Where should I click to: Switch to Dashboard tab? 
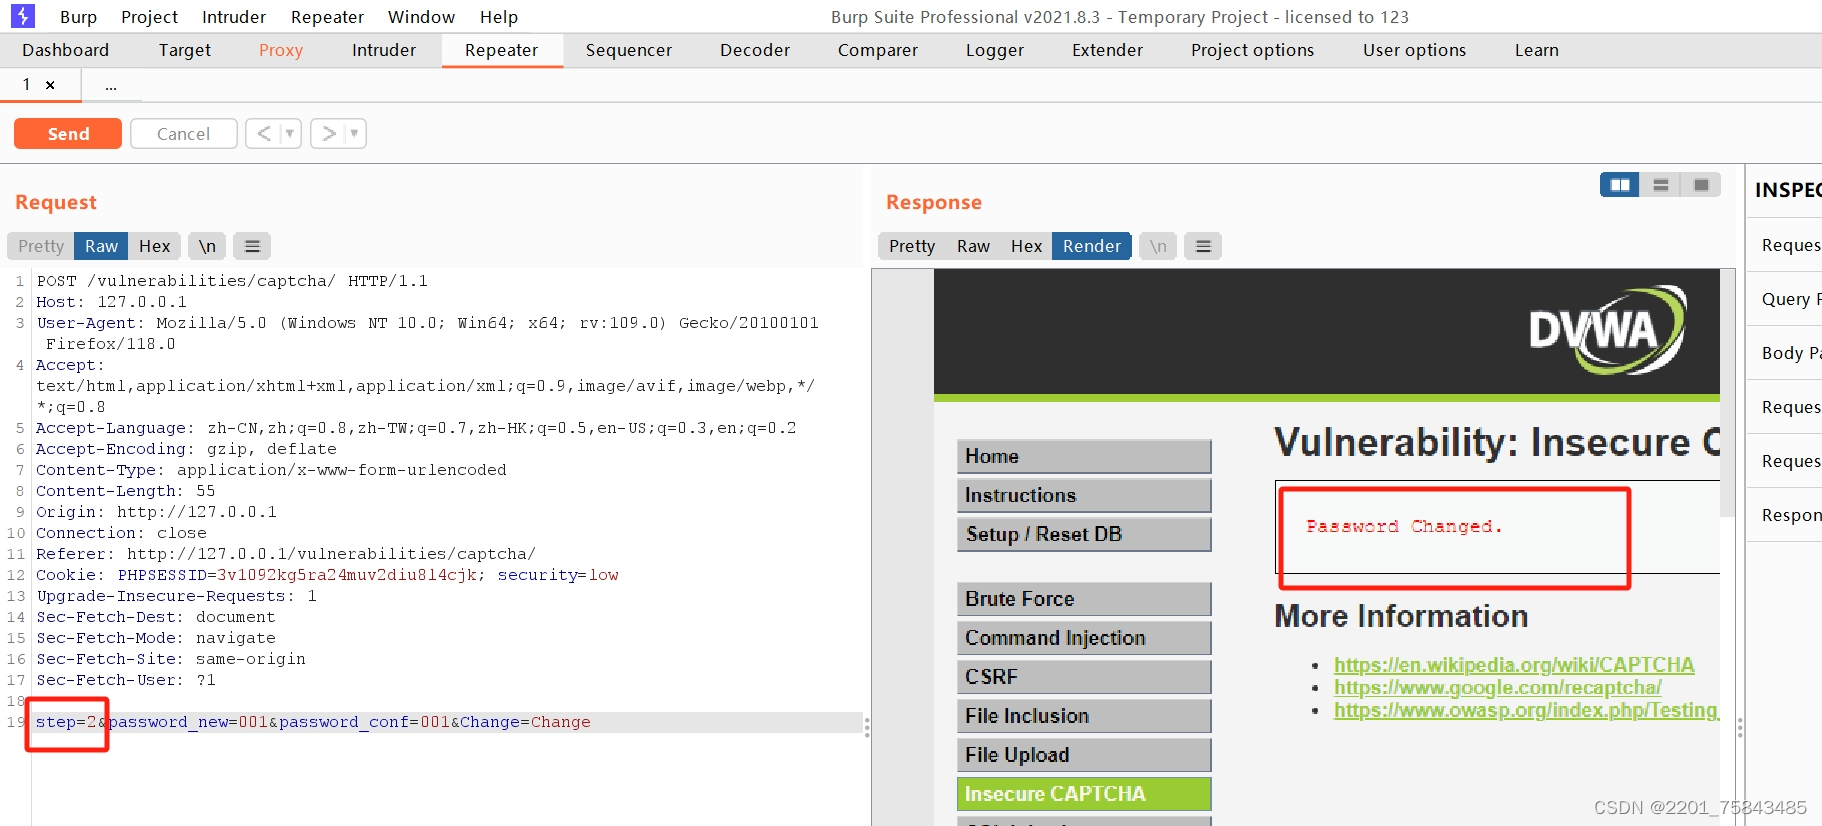pyautogui.click(x=66, y=50)
